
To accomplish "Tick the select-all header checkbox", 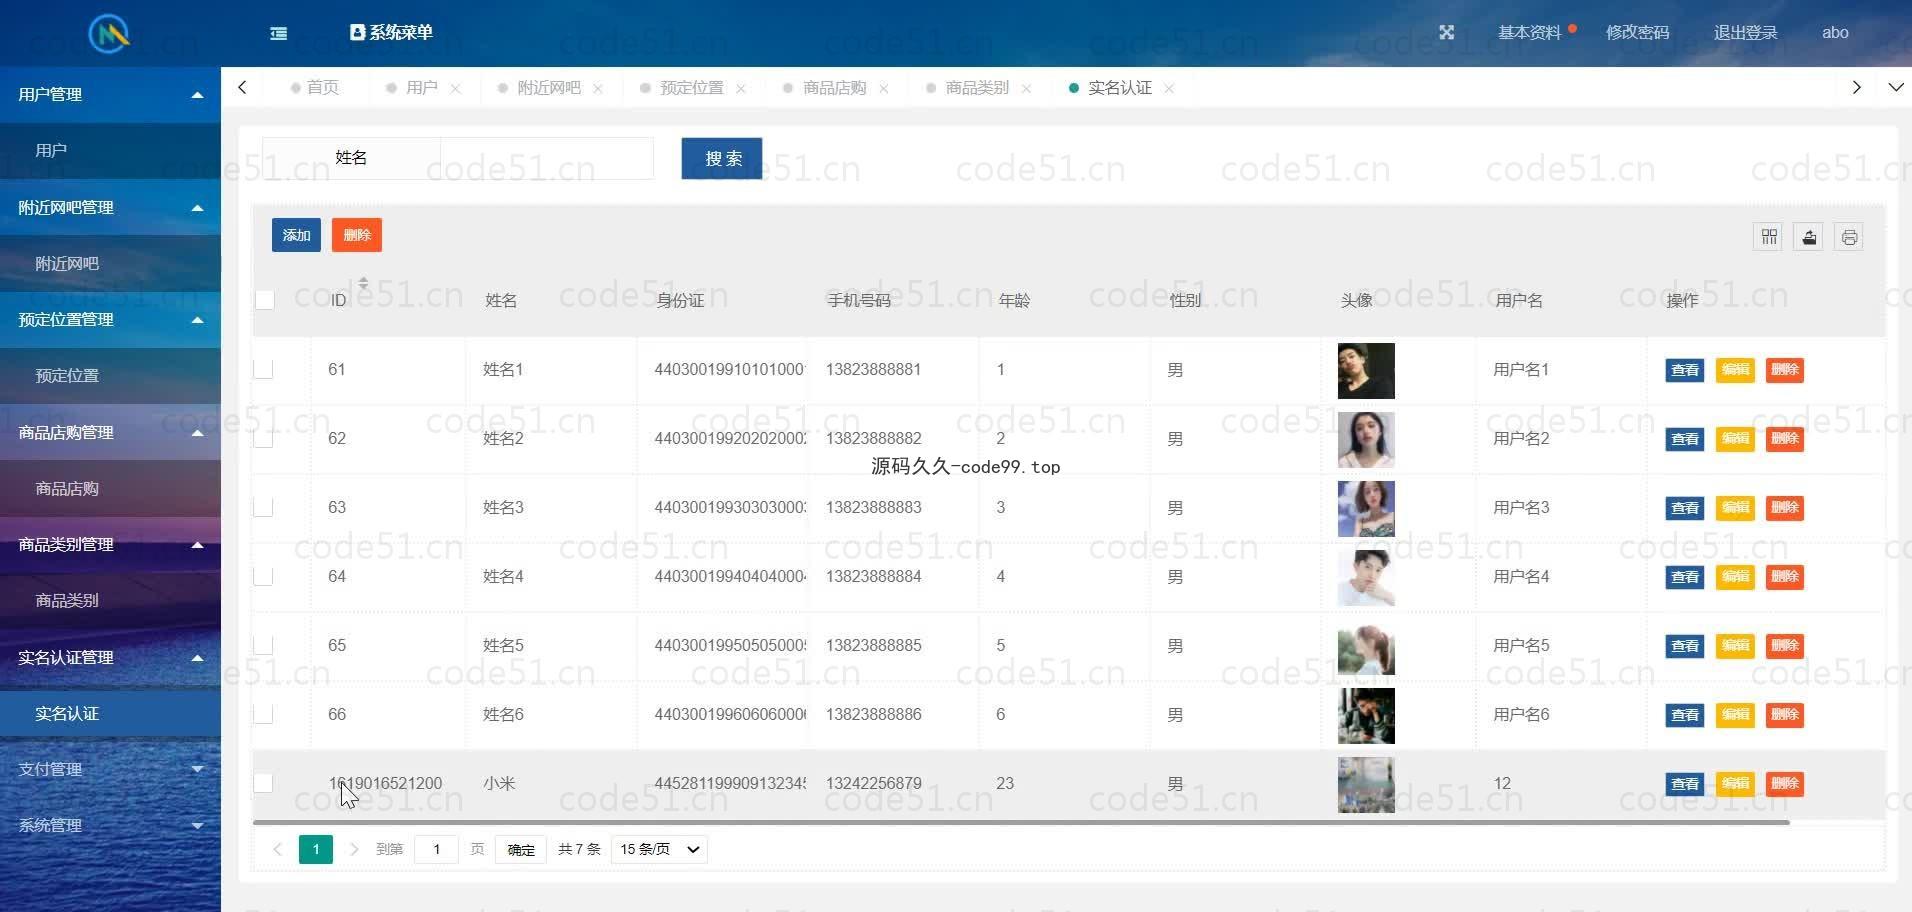I will 264,299.
